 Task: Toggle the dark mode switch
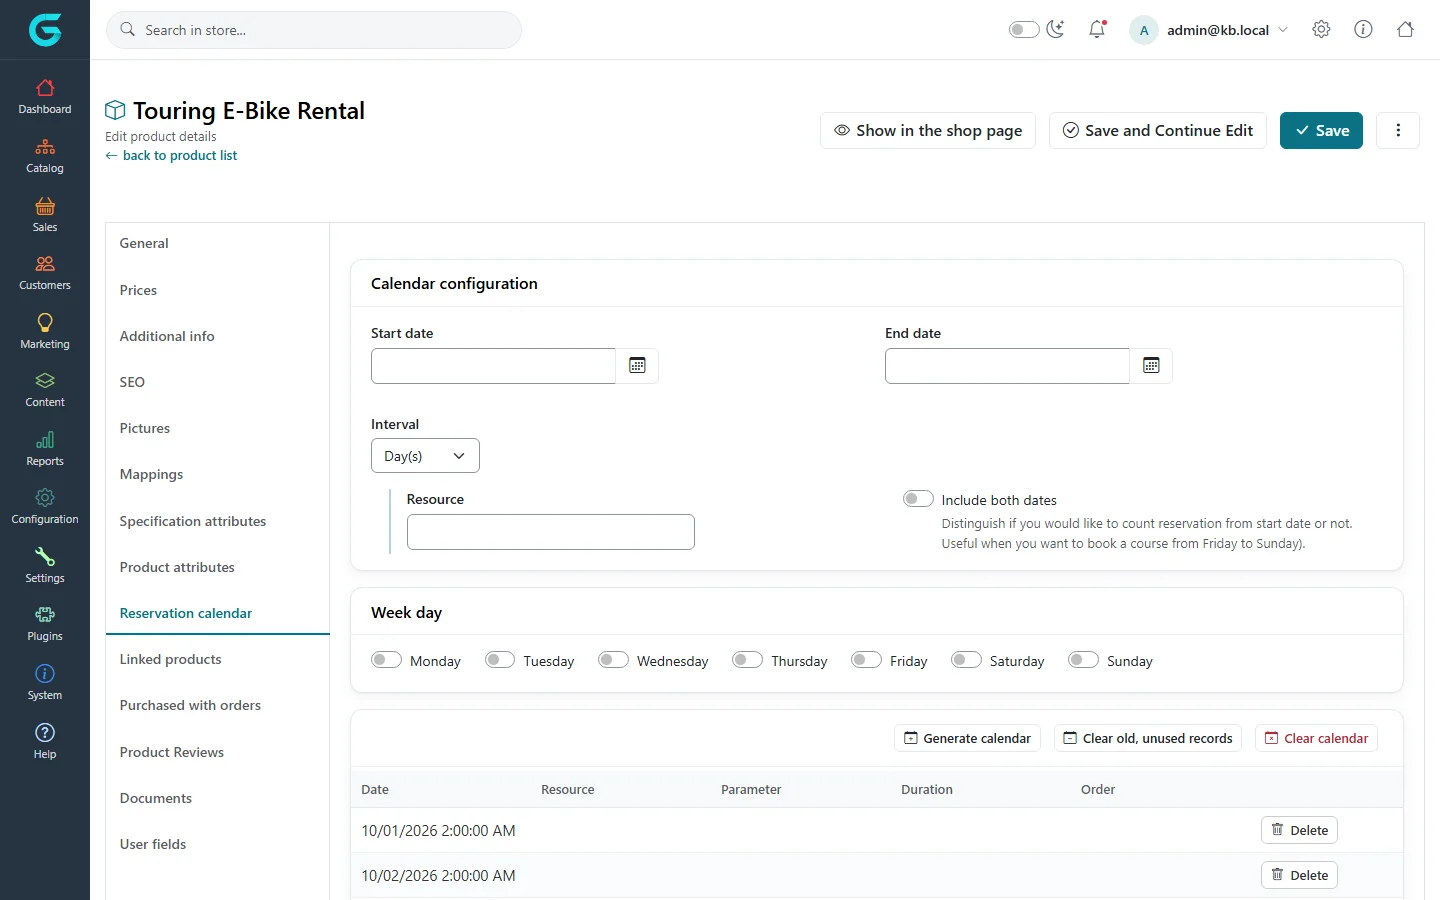click(1024, 30)
